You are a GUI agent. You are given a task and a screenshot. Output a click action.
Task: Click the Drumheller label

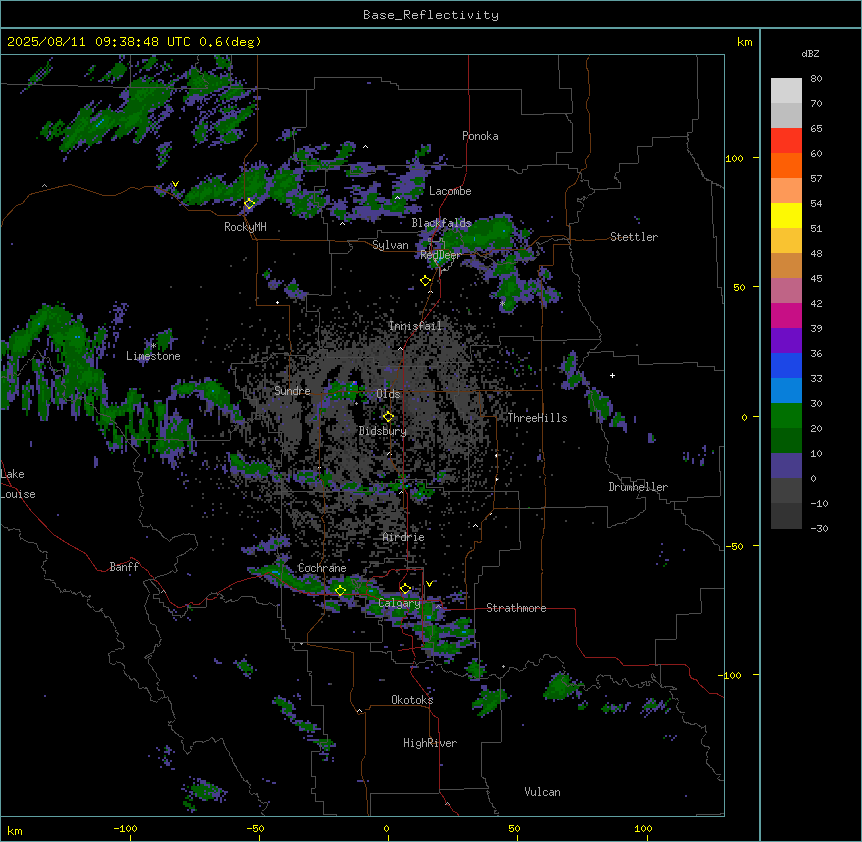(x=638, y=487)
